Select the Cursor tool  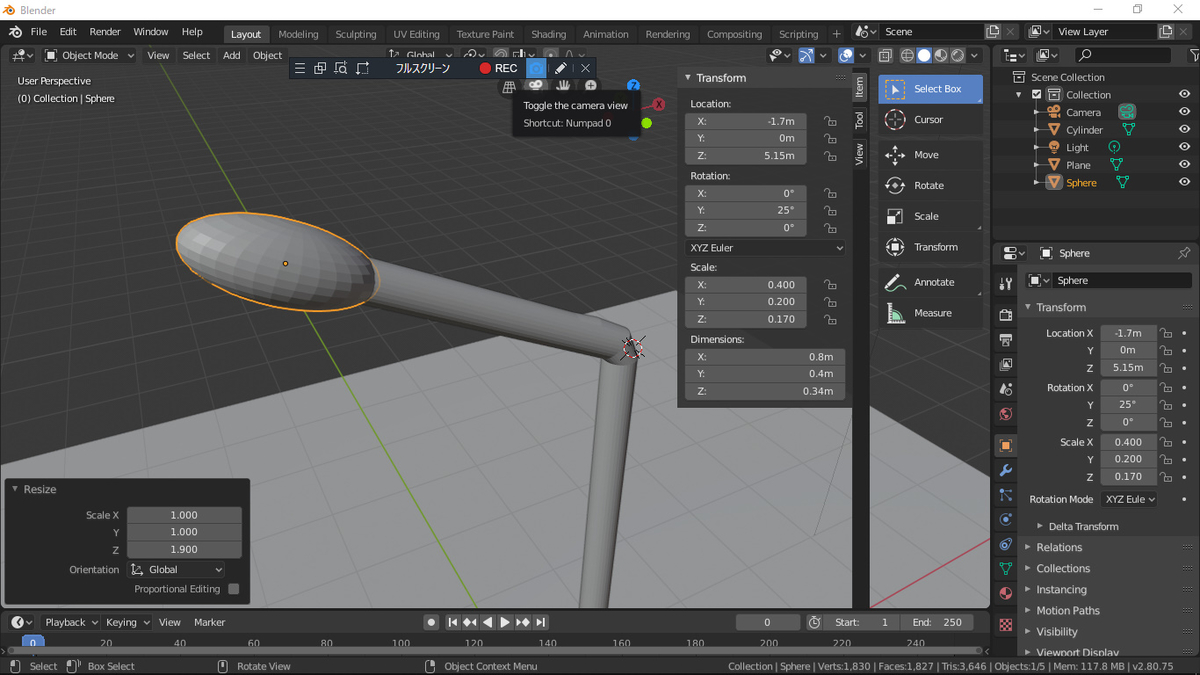pos(929,120)
